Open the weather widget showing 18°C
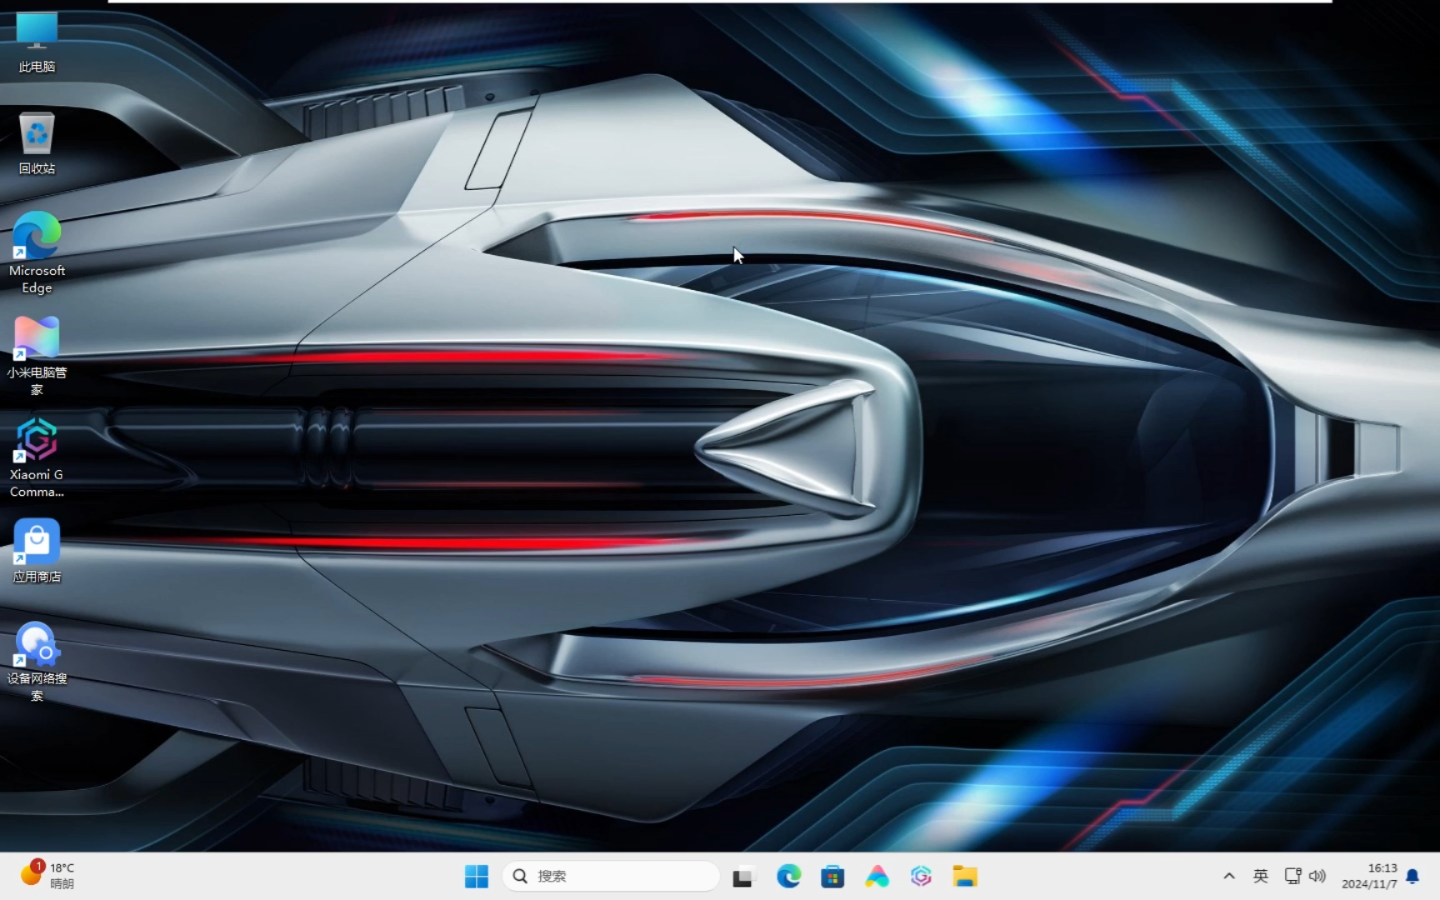Viewport: 1440px width, 900px height. tap(48, 875)
